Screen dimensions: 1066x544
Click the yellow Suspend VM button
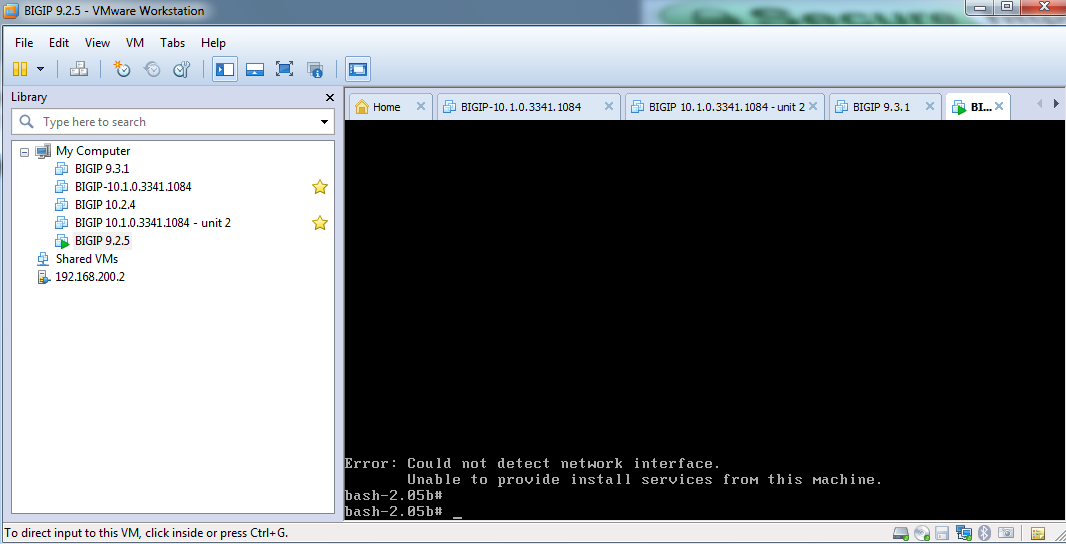tap(20, 69)
